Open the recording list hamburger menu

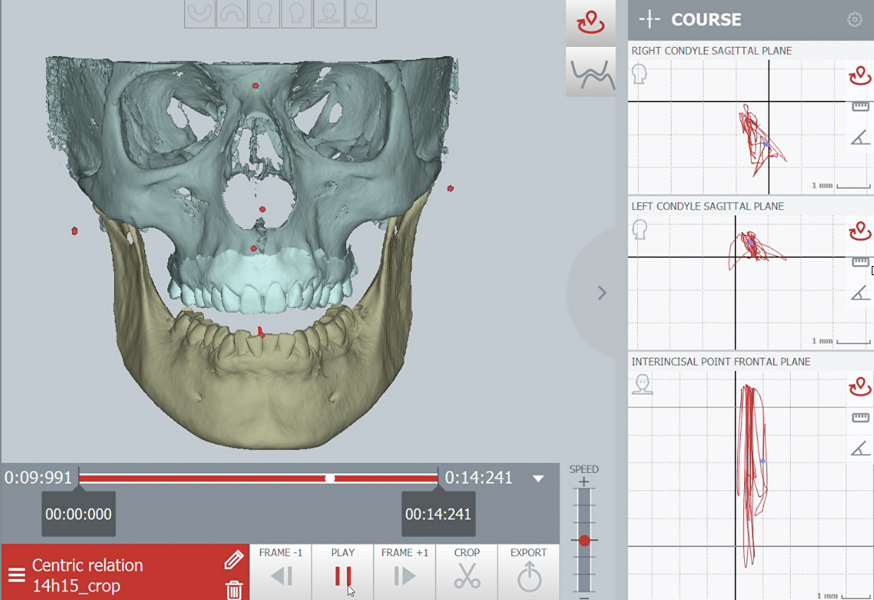(x=16, y=575)
